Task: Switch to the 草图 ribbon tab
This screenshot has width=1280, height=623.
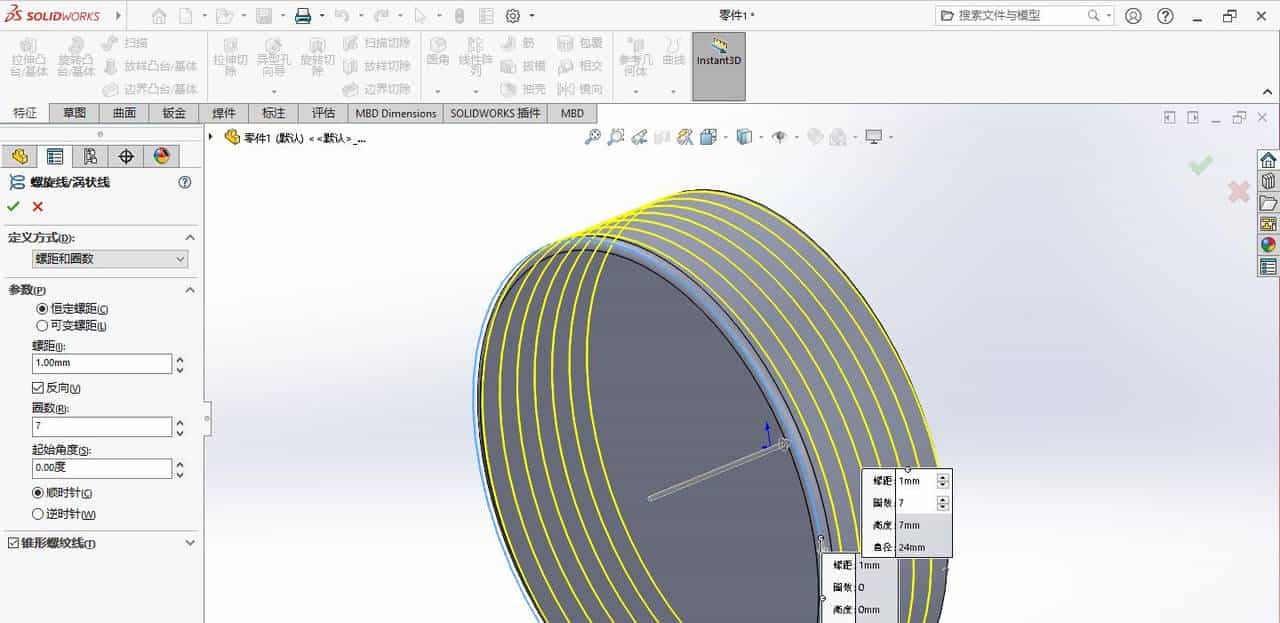Action: pyautogui.click(x=73, y=113)
